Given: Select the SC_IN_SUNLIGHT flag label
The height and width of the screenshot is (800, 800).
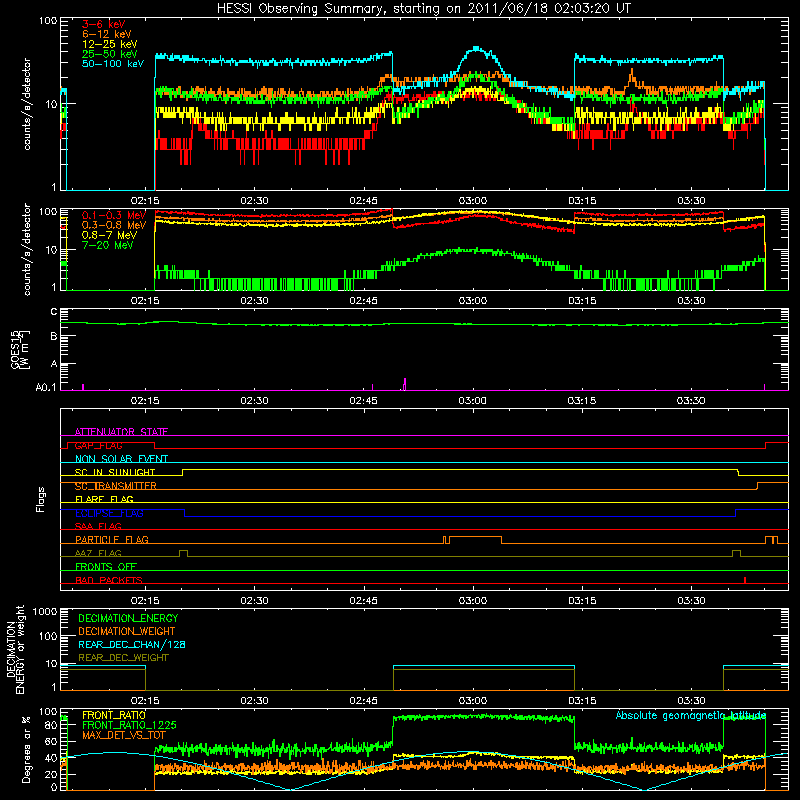Looking at the screenshot, I should tap(115, 472).
